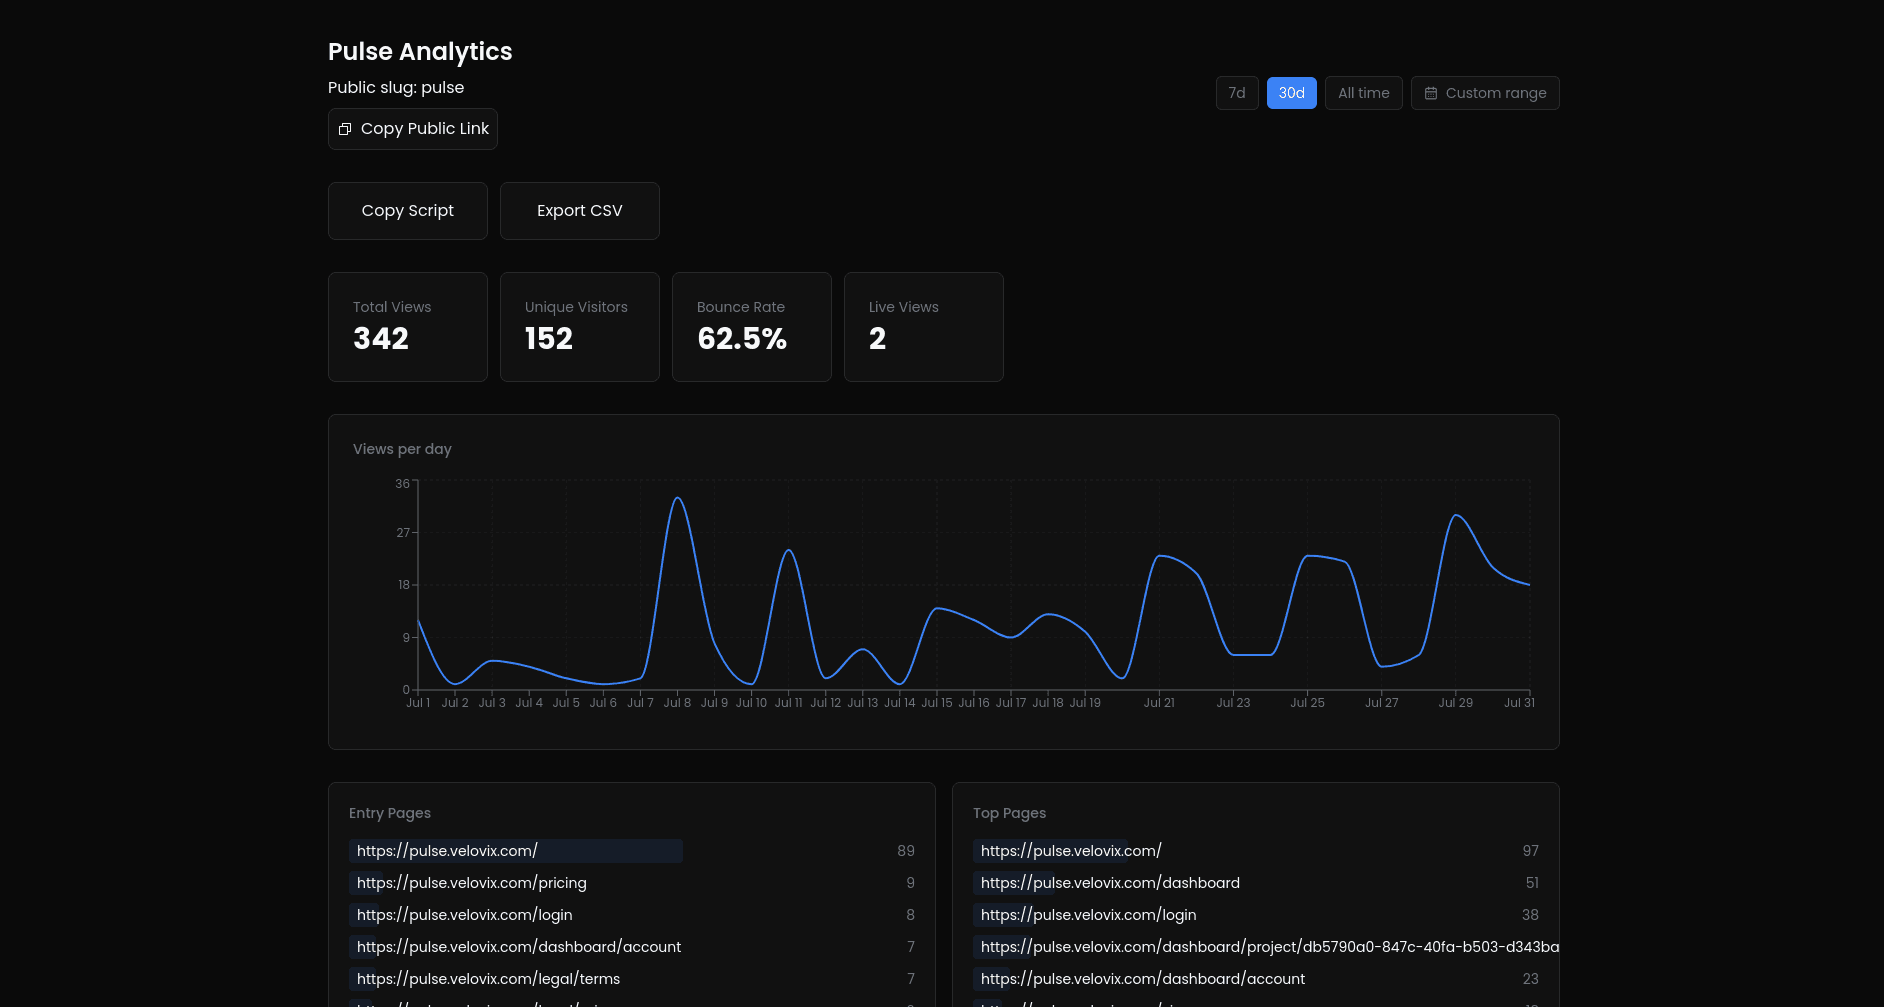Click the 36 value on chart y-axis
1884x1007 pixels.
402,484
